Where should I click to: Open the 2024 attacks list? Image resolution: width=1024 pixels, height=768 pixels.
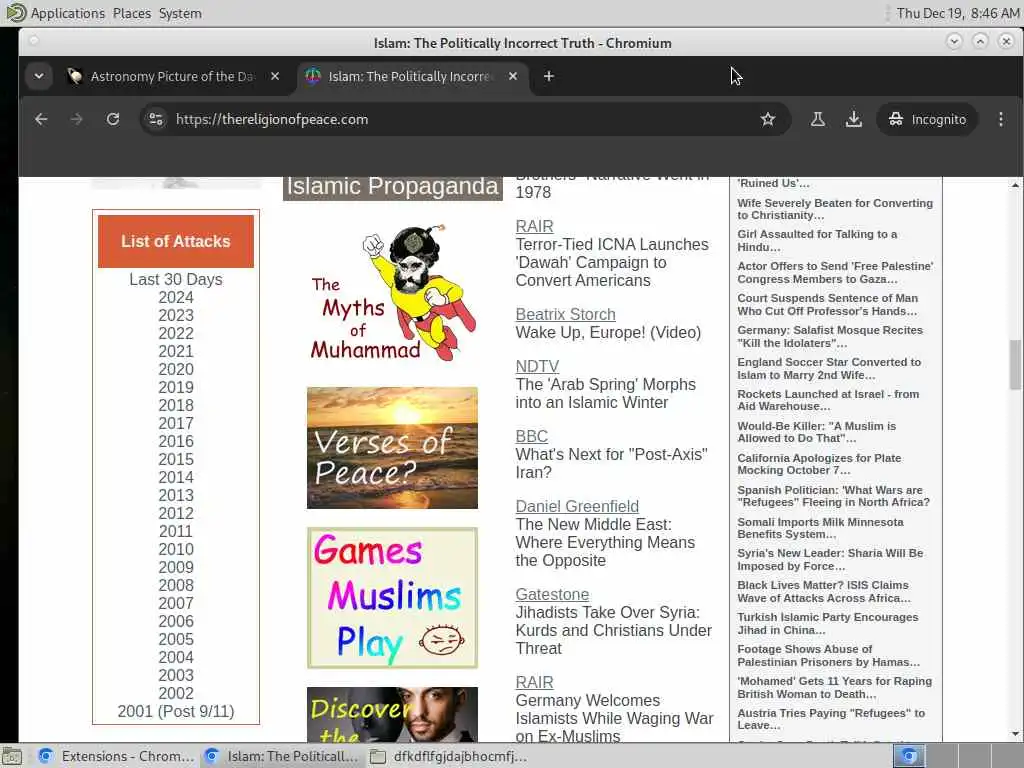[176, 297]
